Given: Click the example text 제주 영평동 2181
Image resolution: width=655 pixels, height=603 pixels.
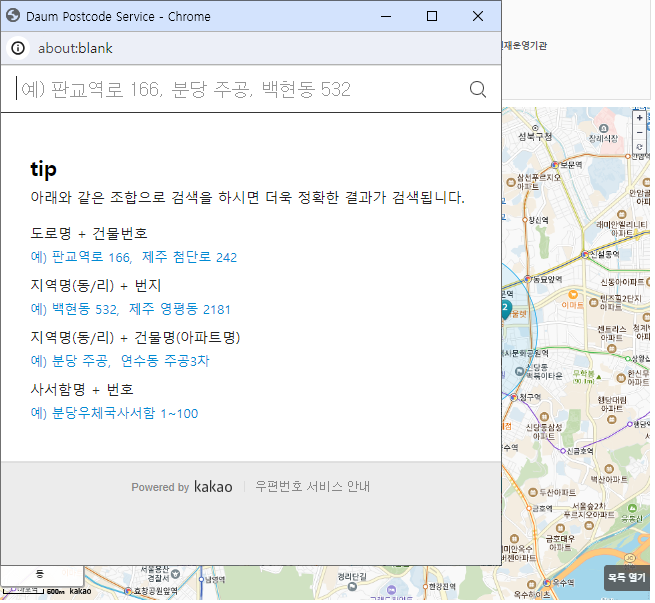Looking at the screenshot, I should point(179,309).
